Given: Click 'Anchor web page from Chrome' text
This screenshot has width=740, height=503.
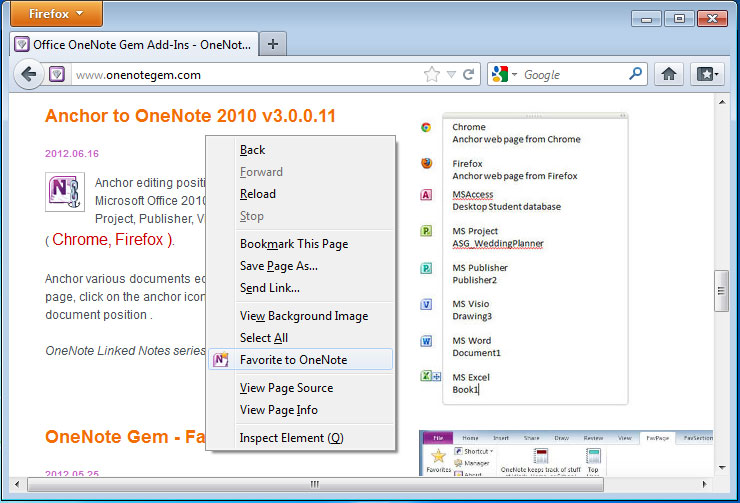Looking at the screenshot, I should click(x=516, y=139).
